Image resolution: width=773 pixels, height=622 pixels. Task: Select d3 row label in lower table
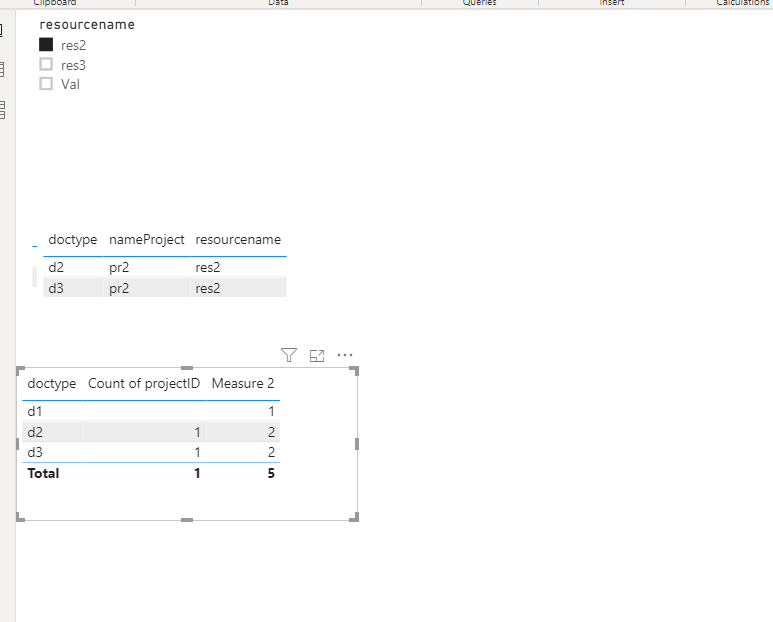tap(35, 452)
